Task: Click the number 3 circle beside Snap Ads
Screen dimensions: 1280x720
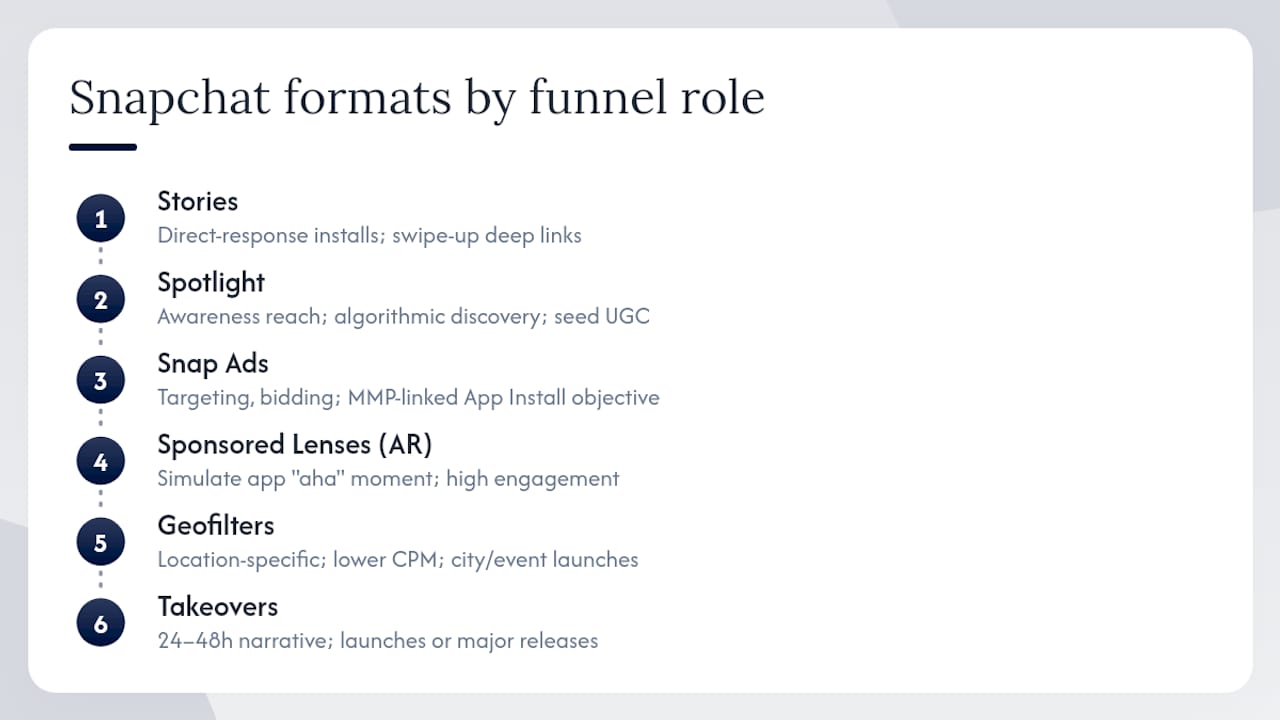Action: pos(101,381)
